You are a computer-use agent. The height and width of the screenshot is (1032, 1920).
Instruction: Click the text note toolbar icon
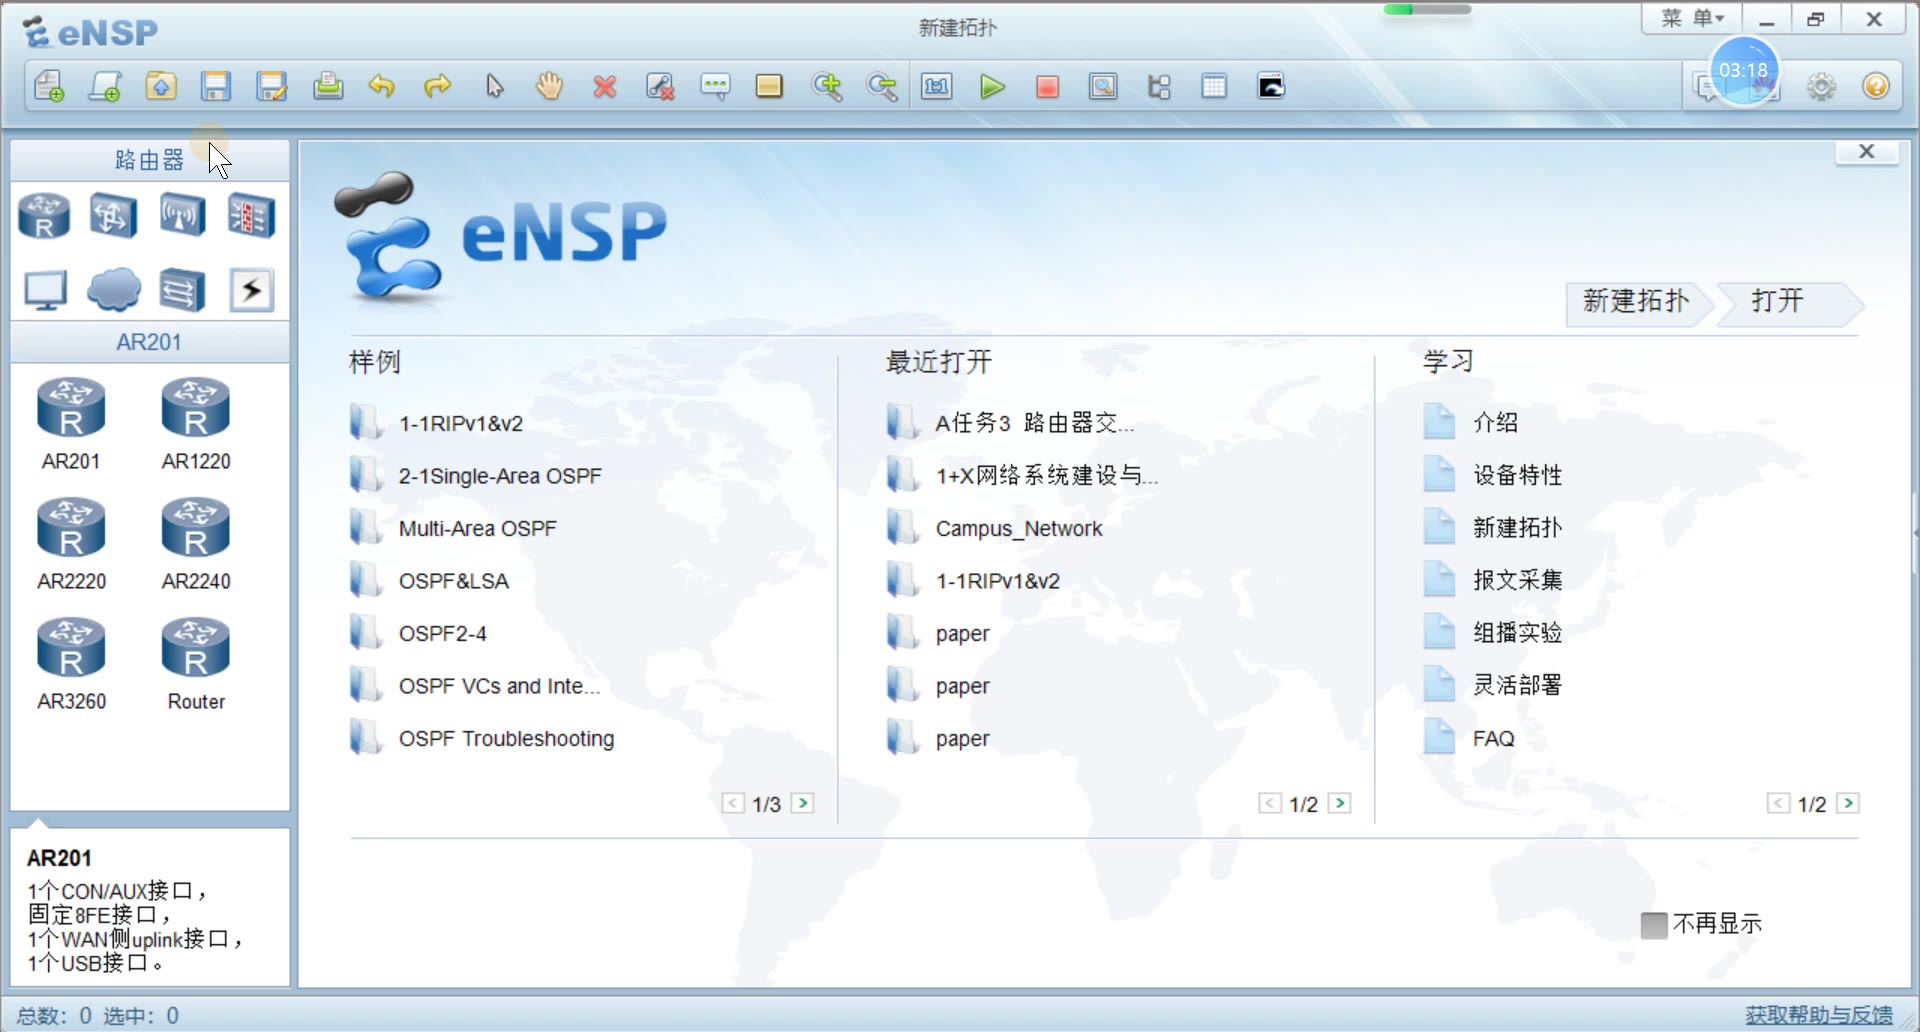(714, 87)
